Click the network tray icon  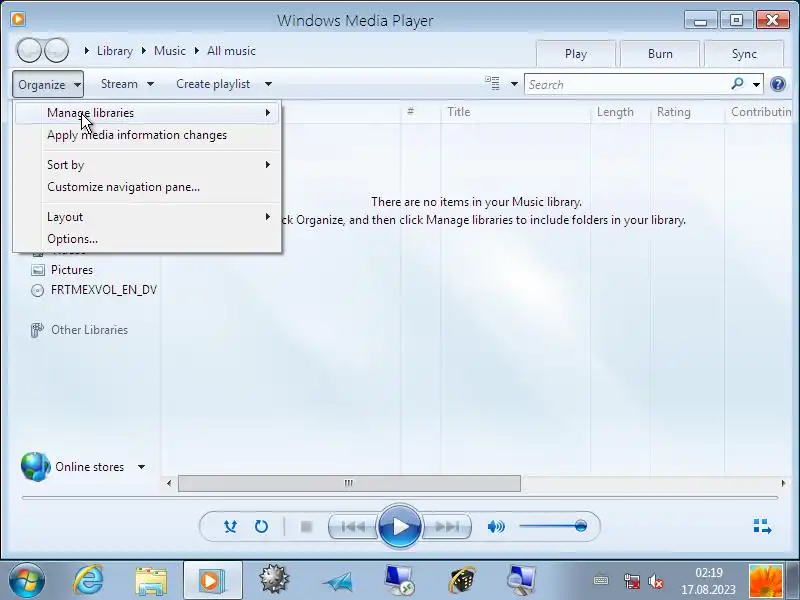632,581
